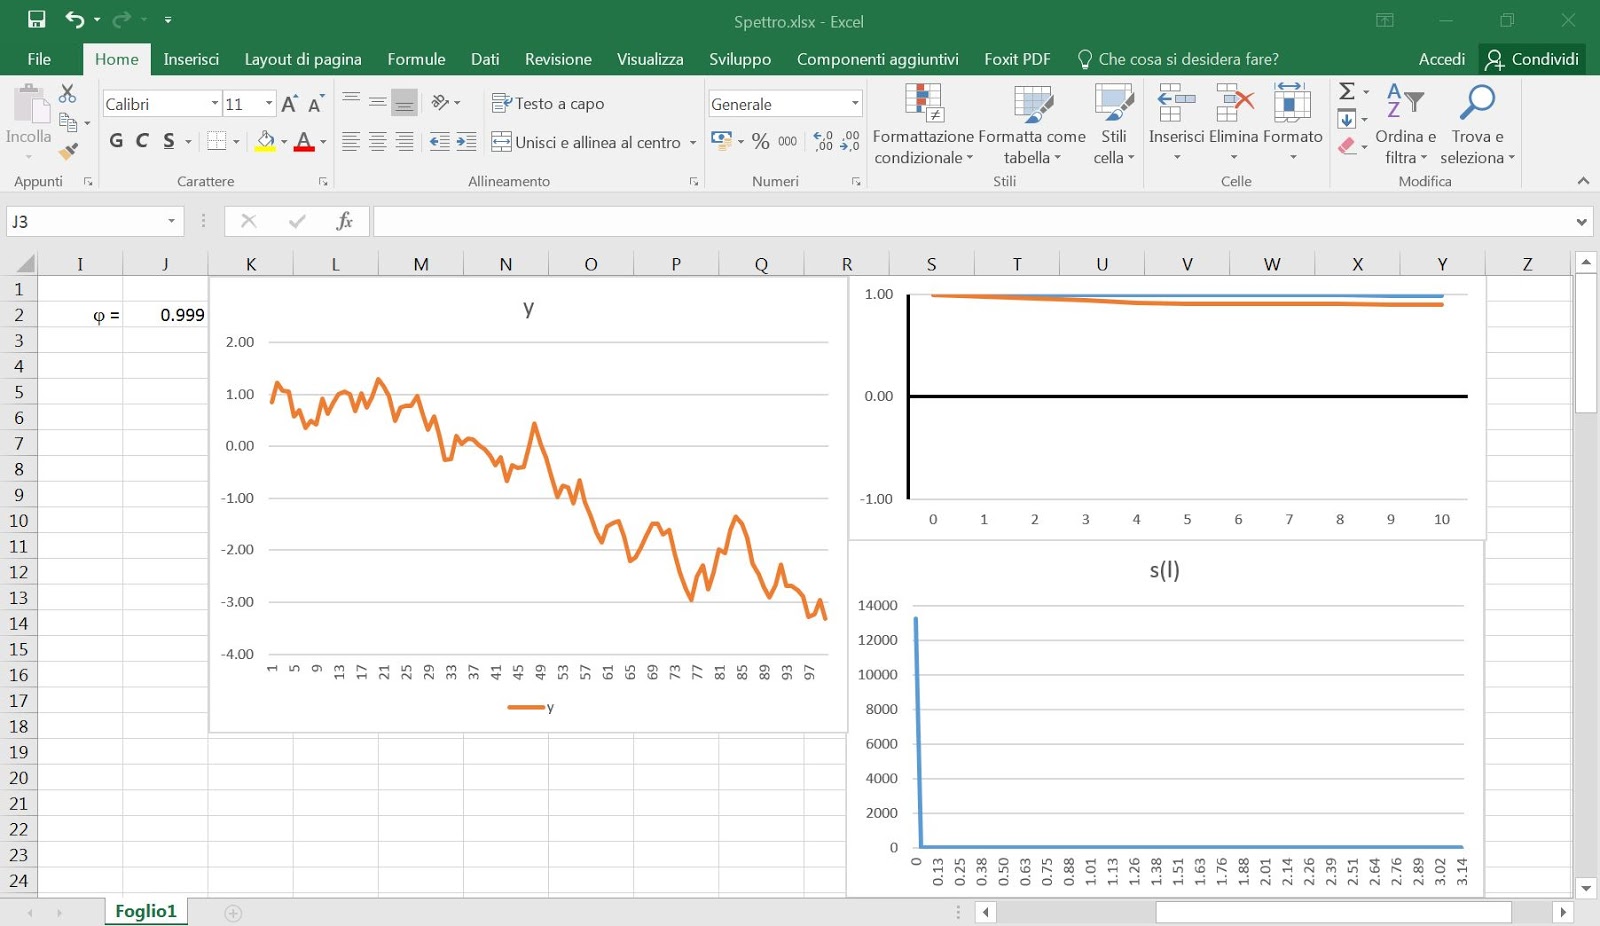Toggle Testo a capo wrap text
This screenshot has height=926, width=1600.
coord(548,103)
